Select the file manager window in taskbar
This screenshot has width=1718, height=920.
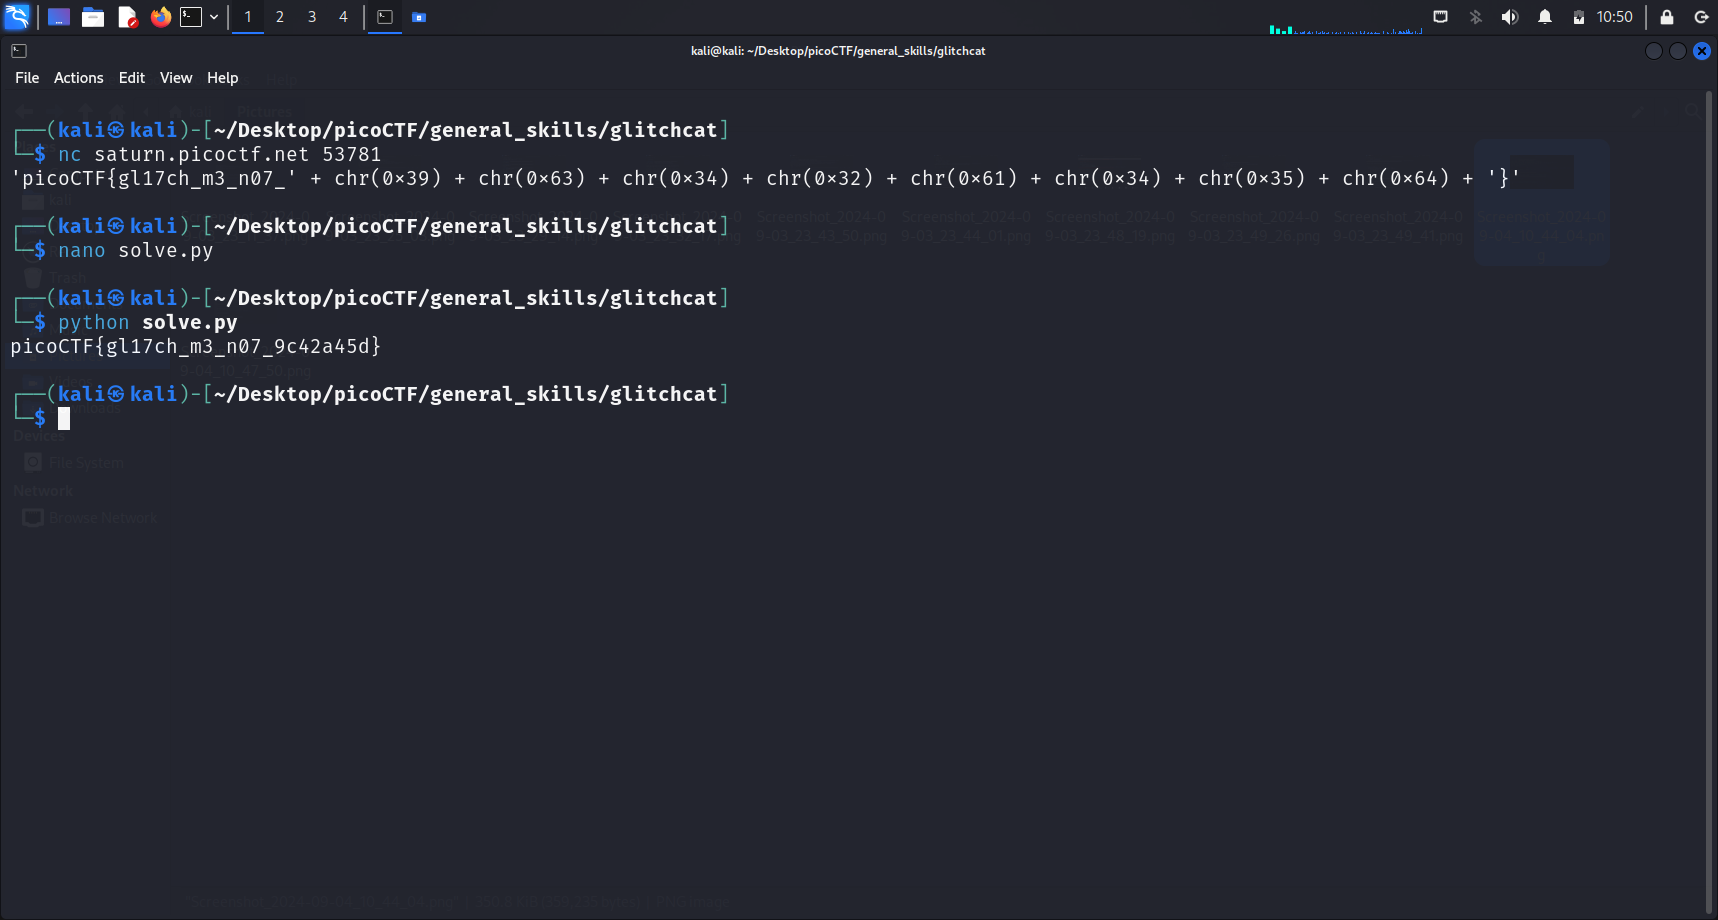[419, 17]
